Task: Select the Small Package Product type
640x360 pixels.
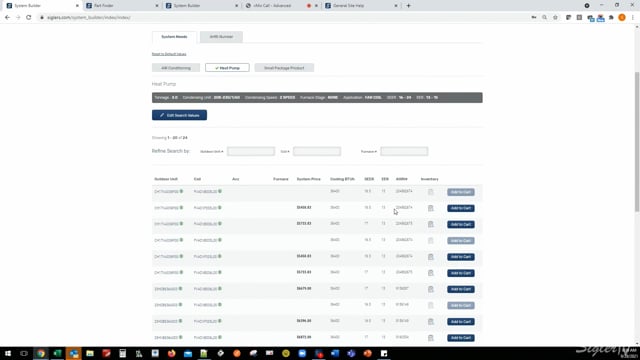Action: tap(284, 68)
